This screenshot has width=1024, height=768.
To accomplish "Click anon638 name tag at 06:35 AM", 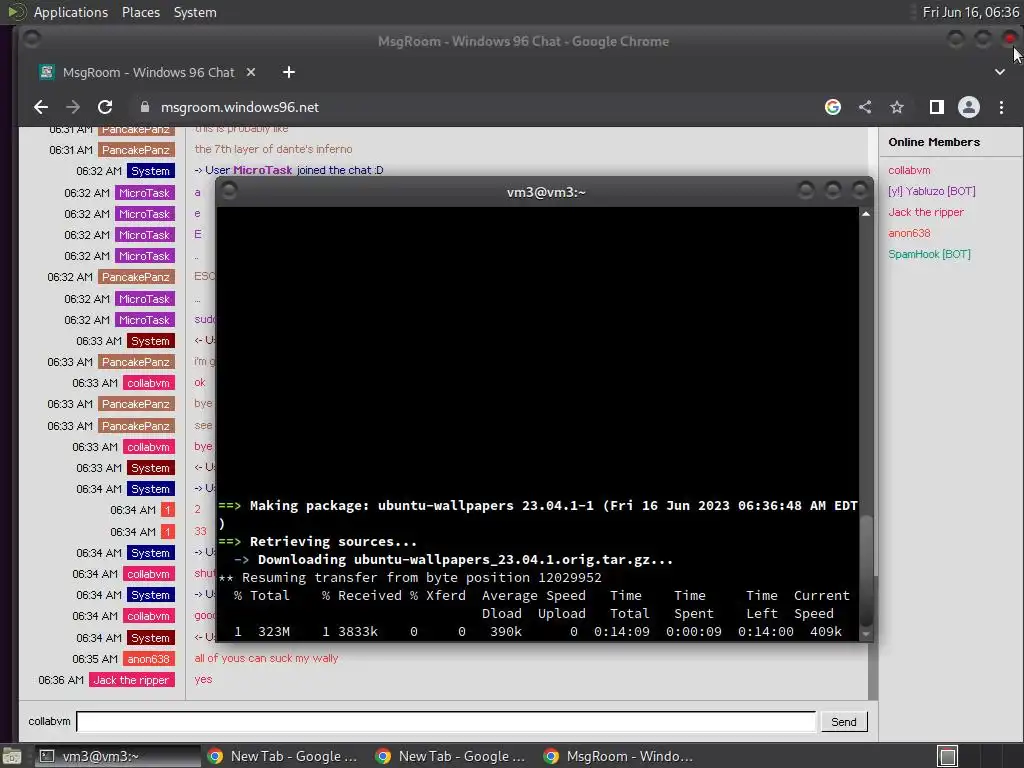I will 148,659.
